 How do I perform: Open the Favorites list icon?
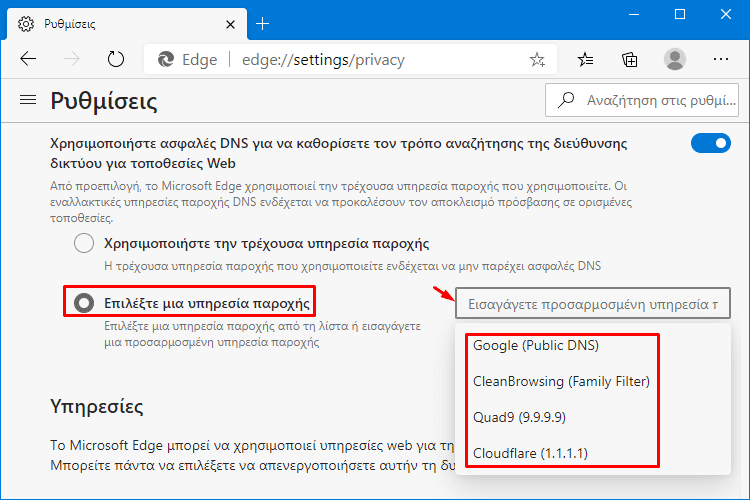coord(585,59)
